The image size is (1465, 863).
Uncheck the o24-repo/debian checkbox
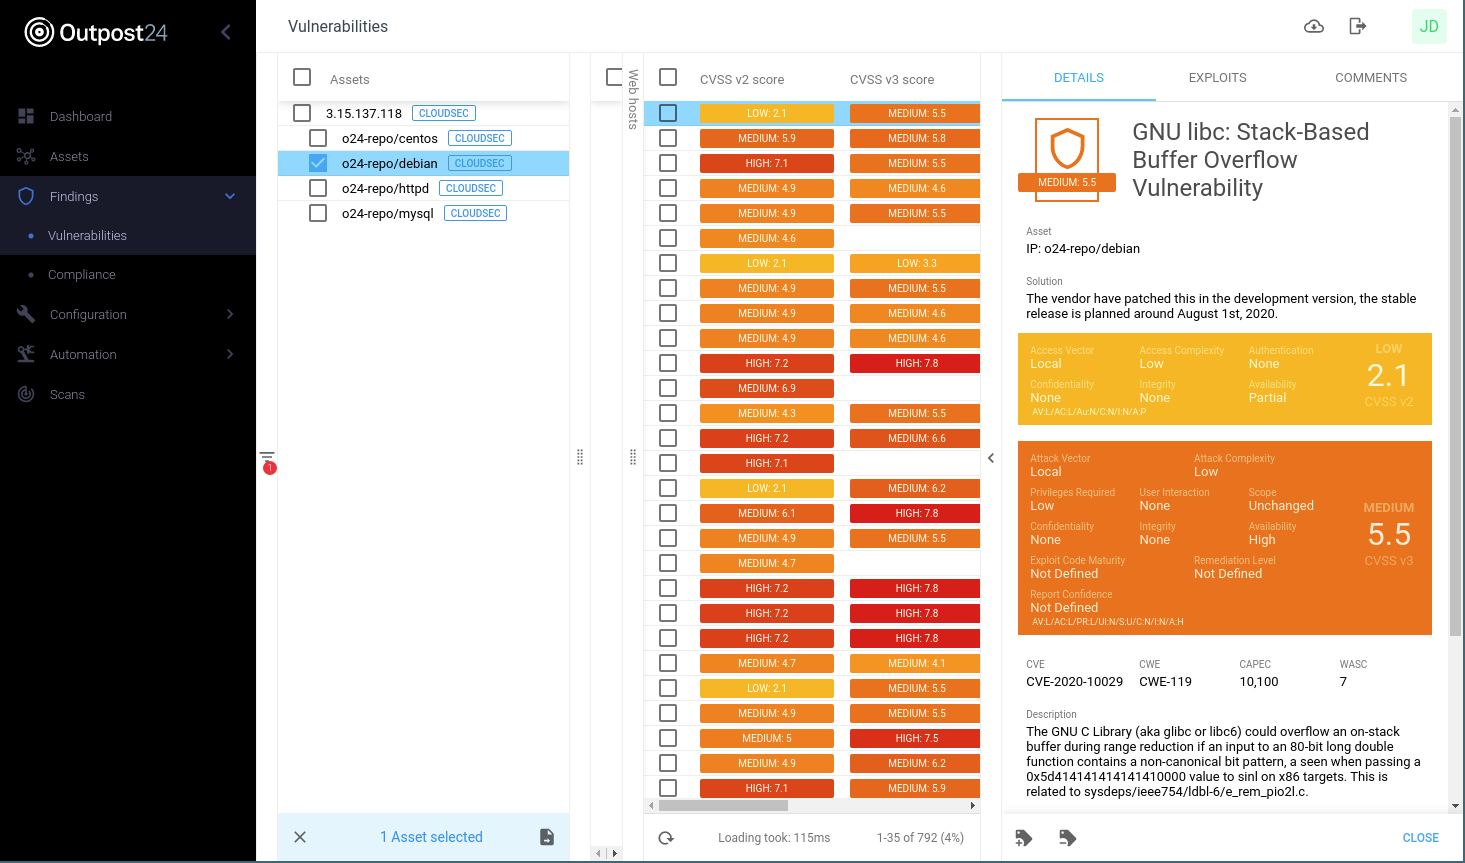tap(318, 163)
